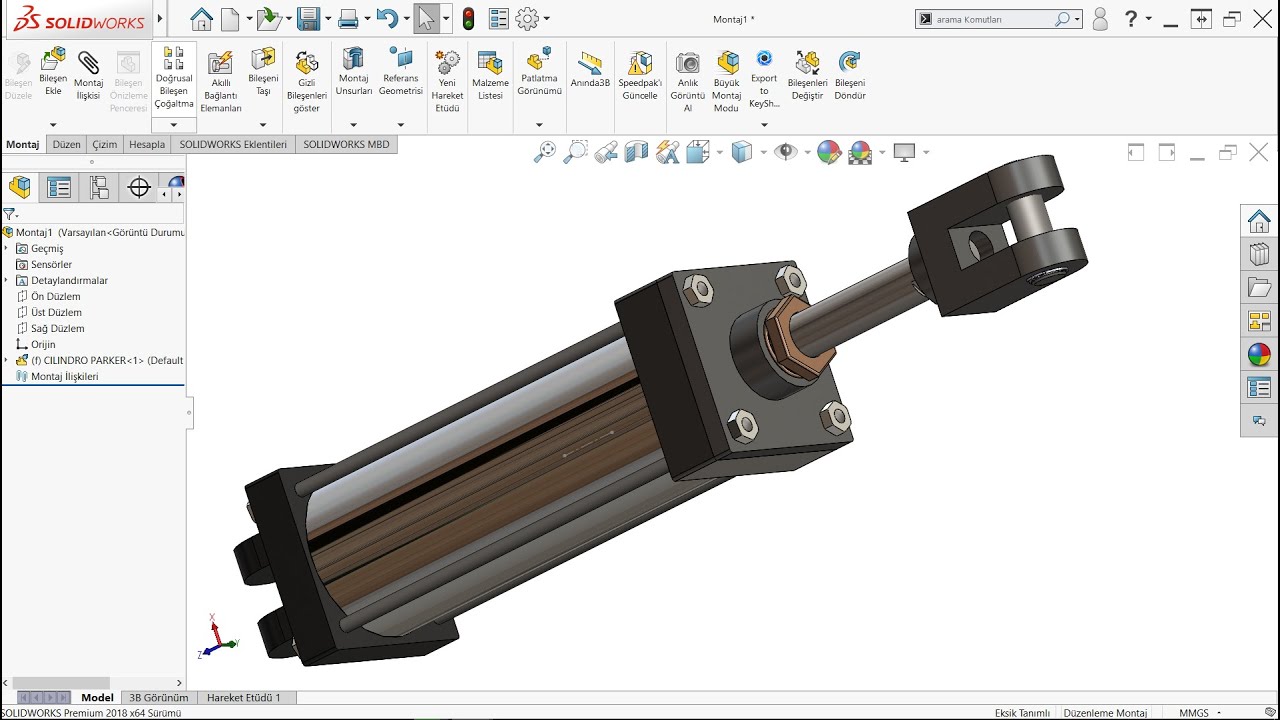The height and width of the screenshot is (720, 1280).
Task: Open the View Settings monitor icon
Action: click(905, 152)
